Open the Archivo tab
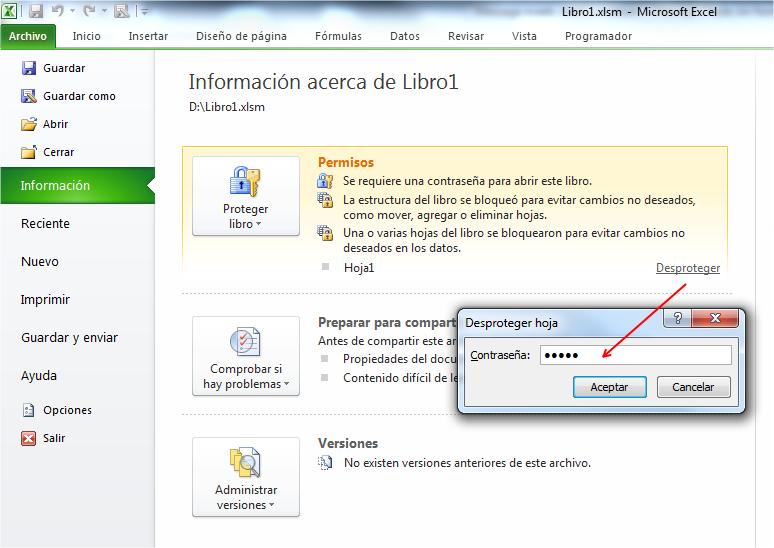The image size is (774, 548). (x=28, y=36)
